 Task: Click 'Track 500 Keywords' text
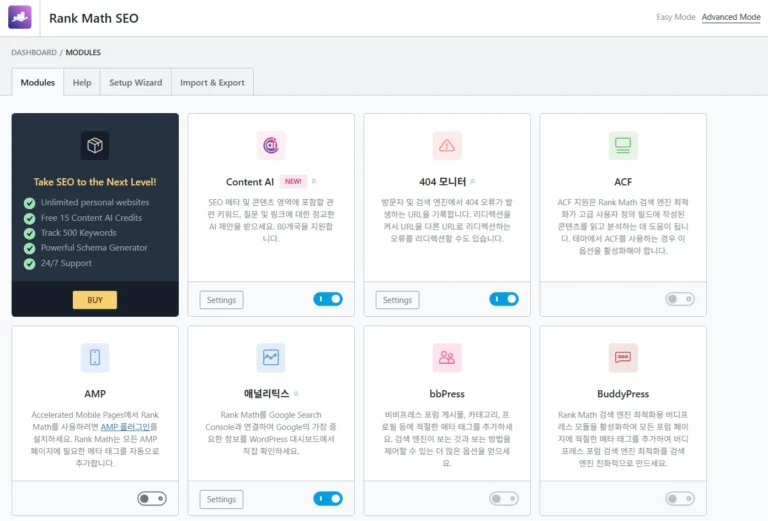click(78, 233)
